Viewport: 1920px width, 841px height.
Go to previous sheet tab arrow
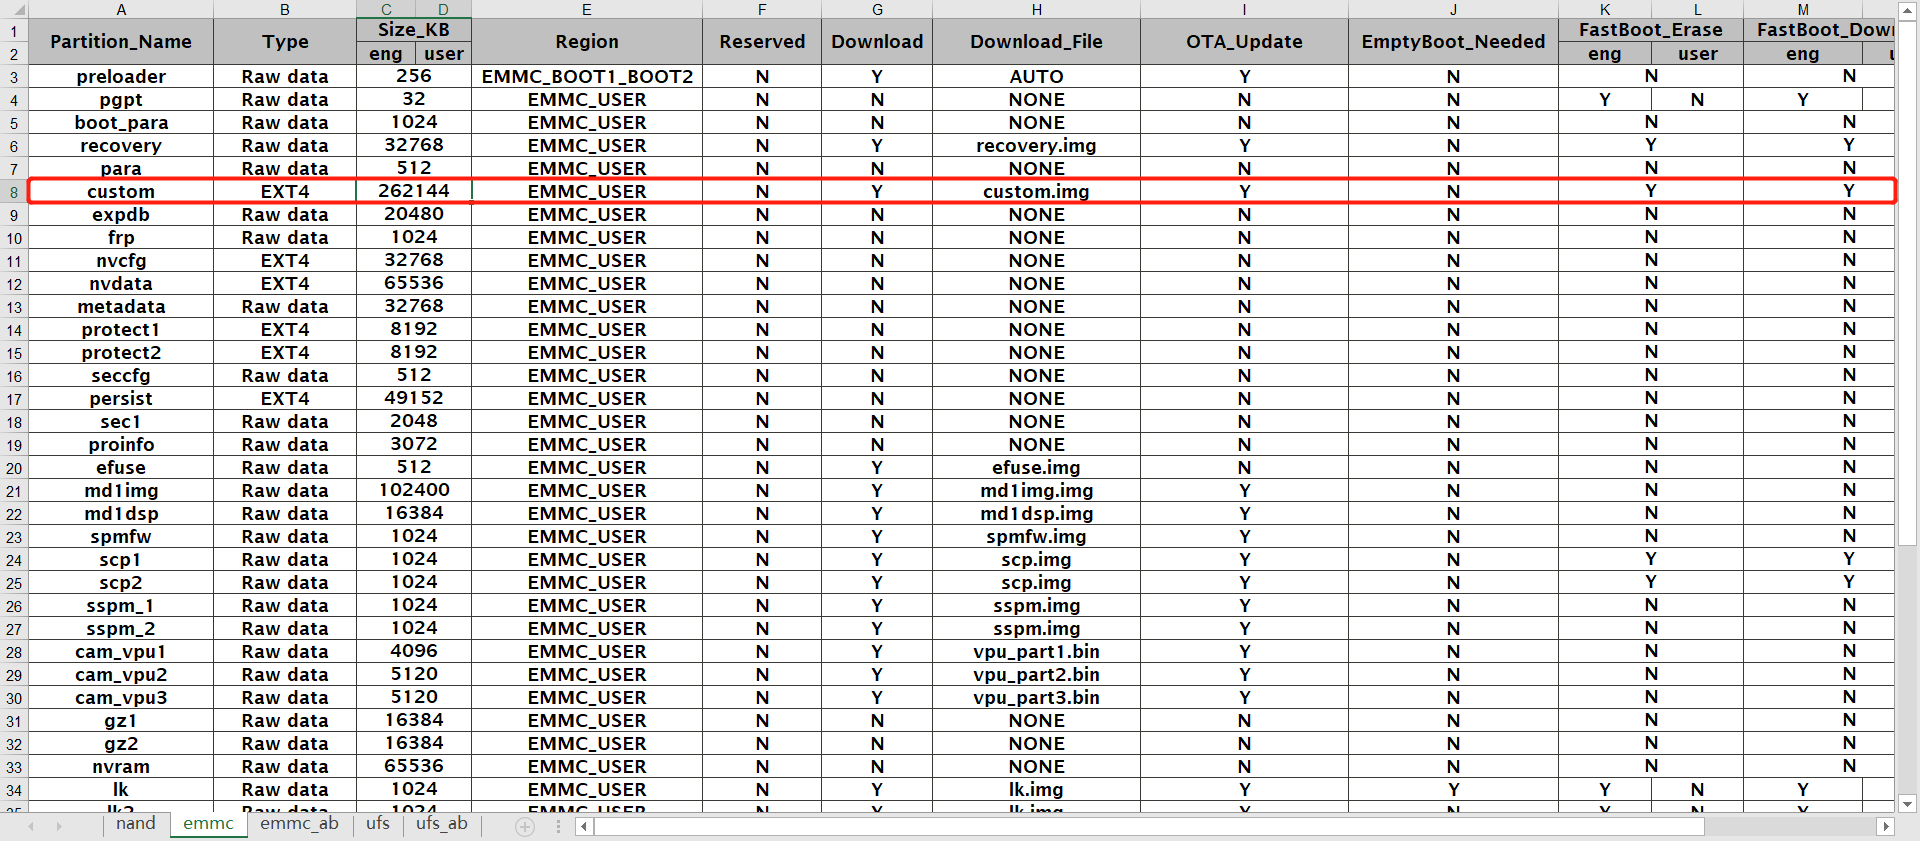31,826
